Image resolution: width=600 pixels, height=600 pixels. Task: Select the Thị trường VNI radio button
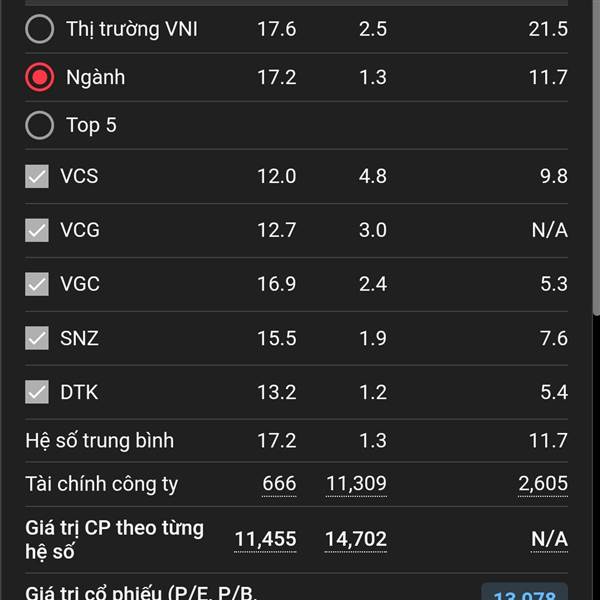pyautogui.click(x=40, y=29)
